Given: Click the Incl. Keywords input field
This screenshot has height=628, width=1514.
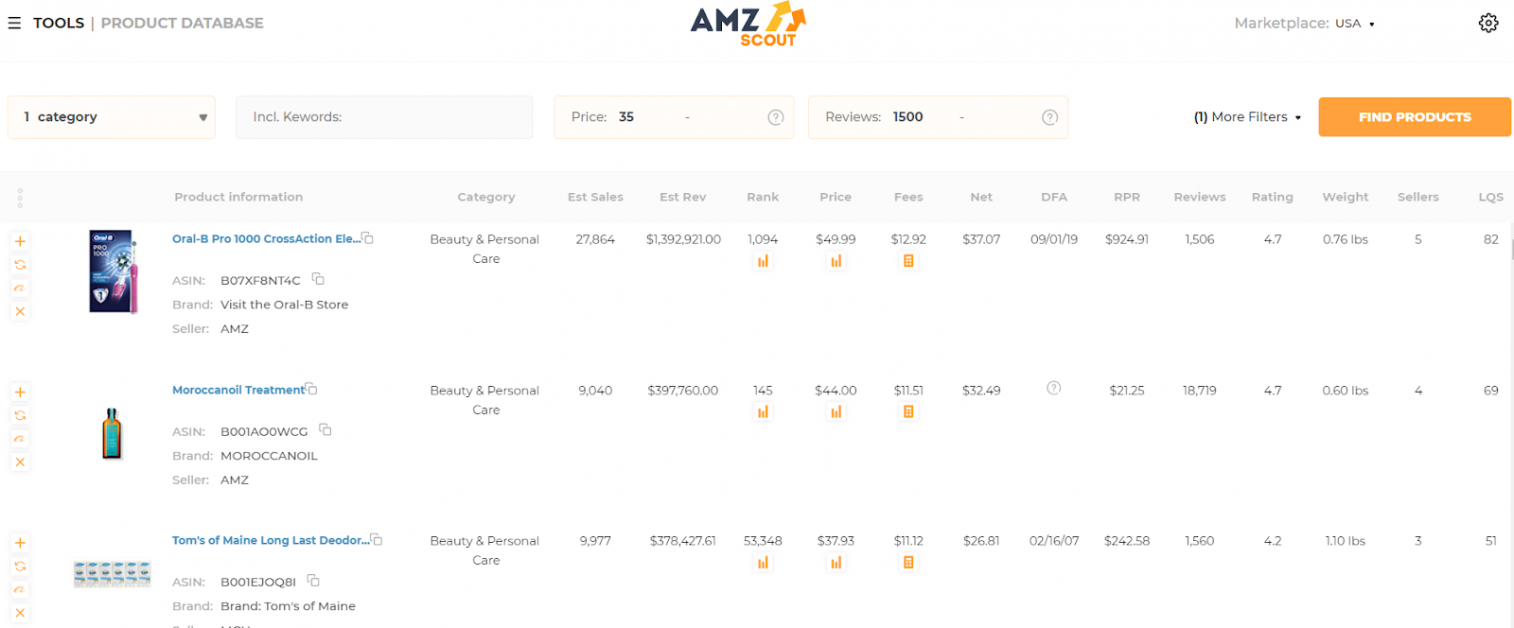Looking at the screenshot, I should (x=384, y=117).
